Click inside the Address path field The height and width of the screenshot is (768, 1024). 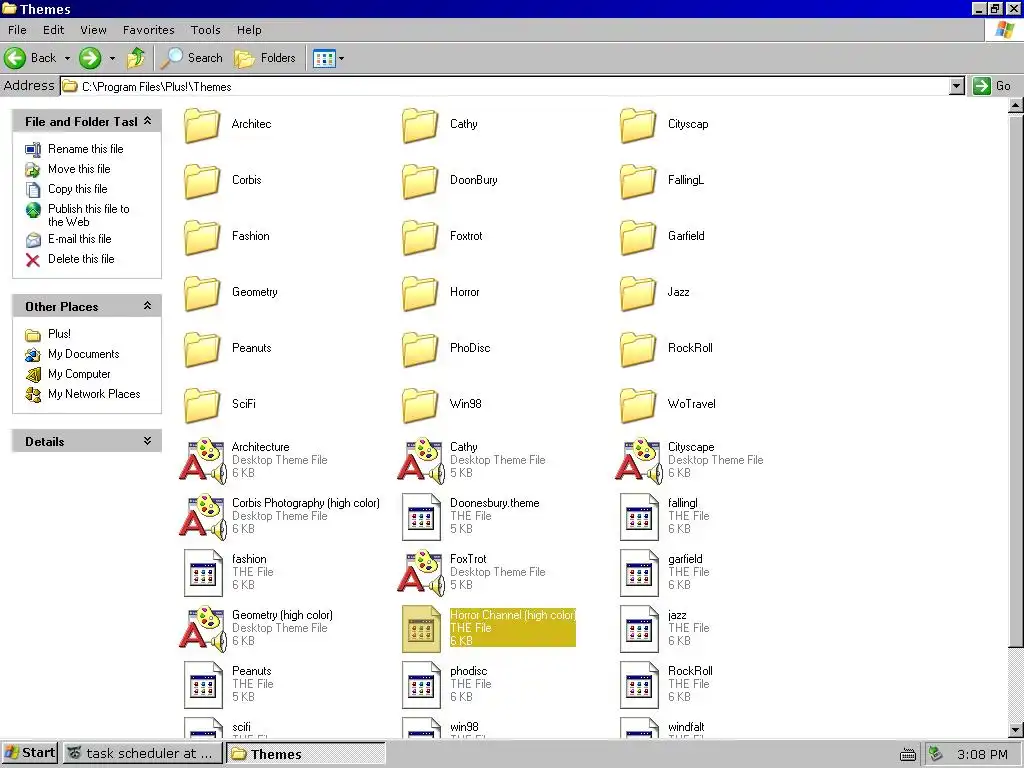[x=512, y=86]
